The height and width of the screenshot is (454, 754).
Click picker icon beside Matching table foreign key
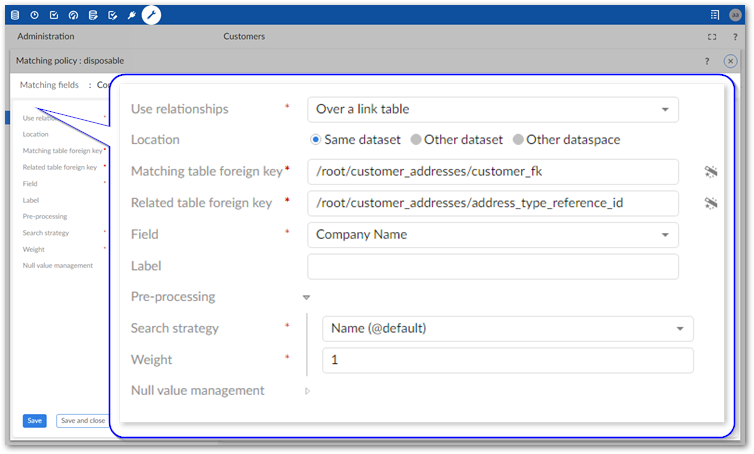pos(711,172)
